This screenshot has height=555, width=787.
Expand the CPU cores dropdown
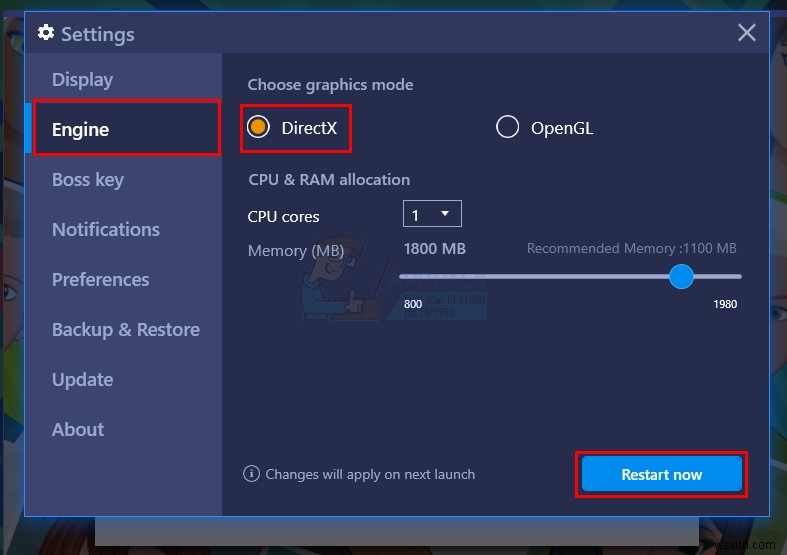(x=432, y=214)
